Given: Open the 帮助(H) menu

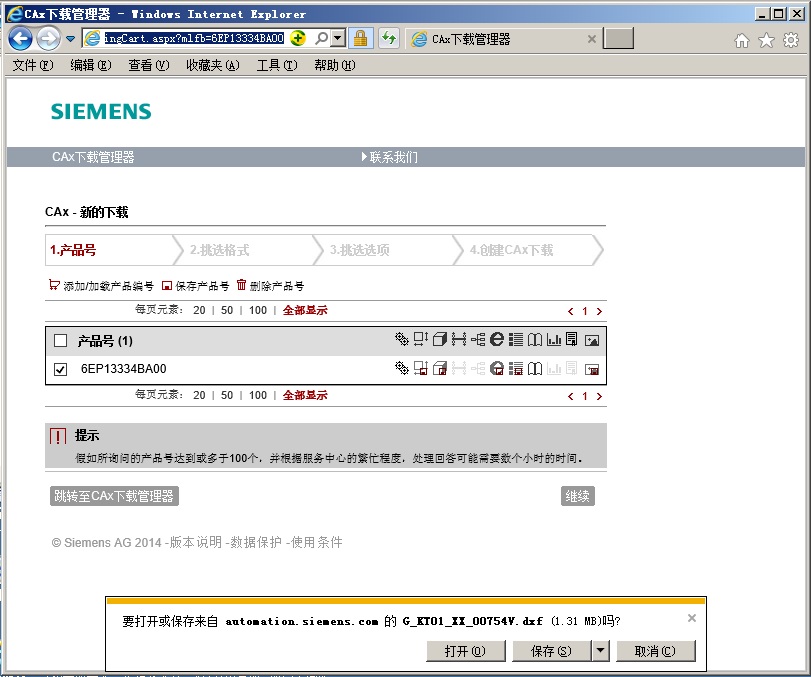Looking at the screenshot, I should (335, 65).
